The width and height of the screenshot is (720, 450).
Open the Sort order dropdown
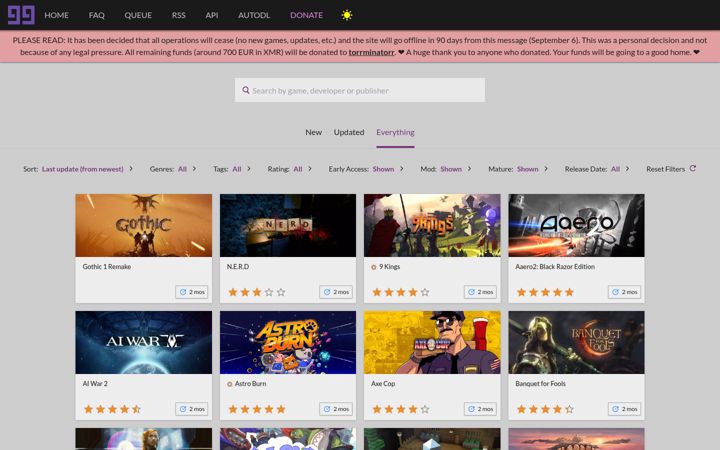78,169
